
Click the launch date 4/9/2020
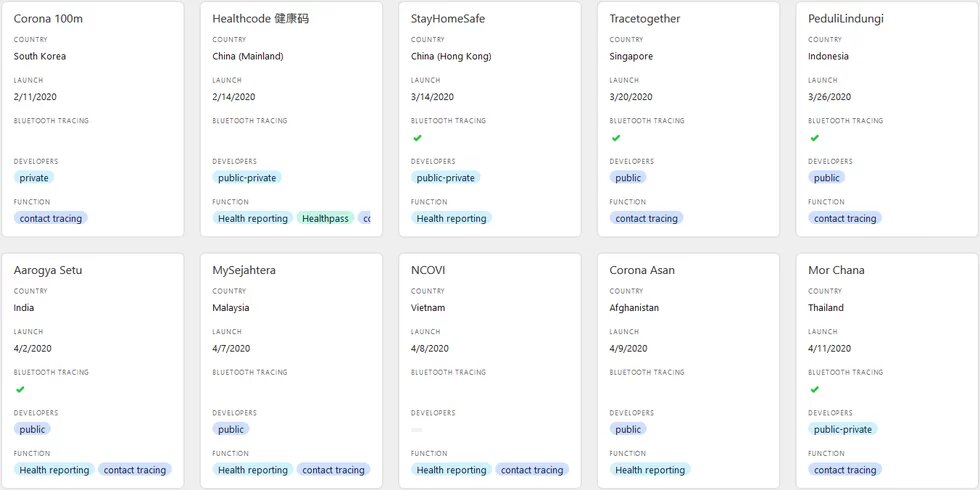click(629, 348)
